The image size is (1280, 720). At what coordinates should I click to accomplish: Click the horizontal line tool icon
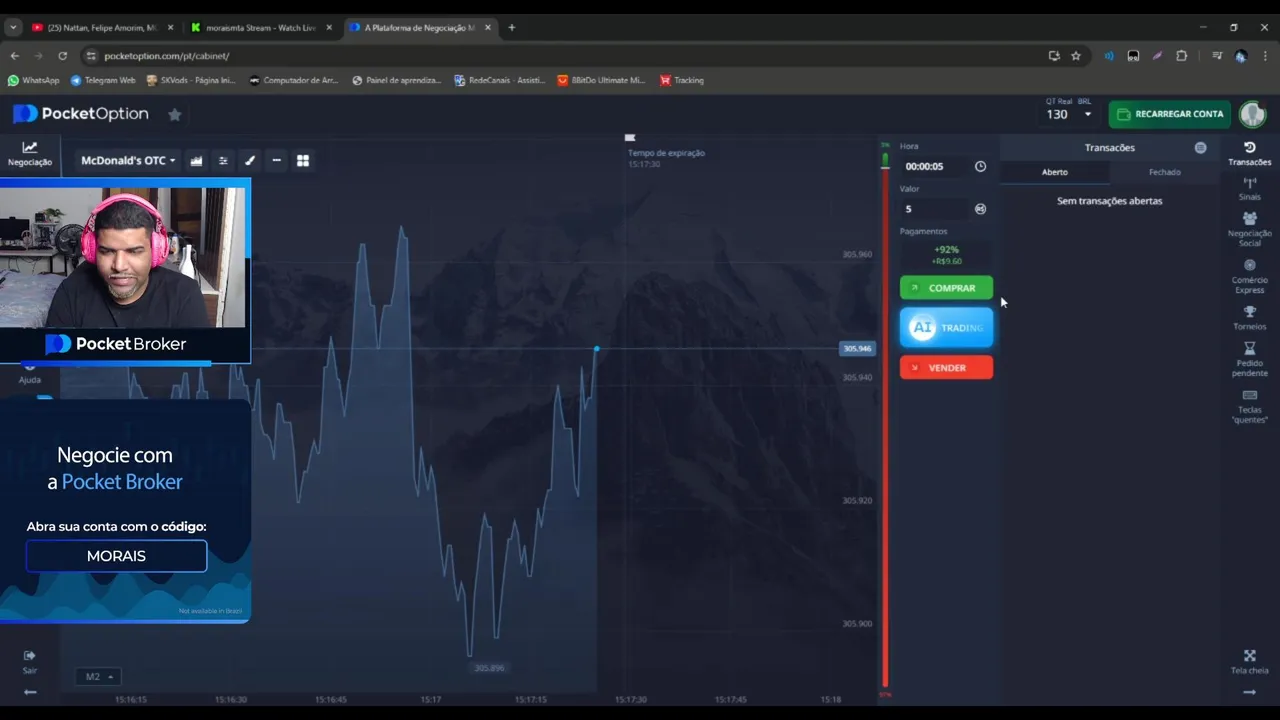[x=276, y=160]
